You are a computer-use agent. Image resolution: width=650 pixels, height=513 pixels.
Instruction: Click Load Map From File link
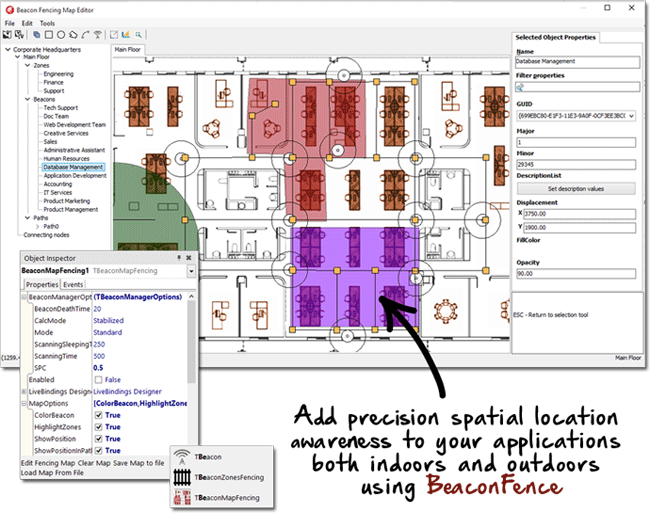click(52, 473)
